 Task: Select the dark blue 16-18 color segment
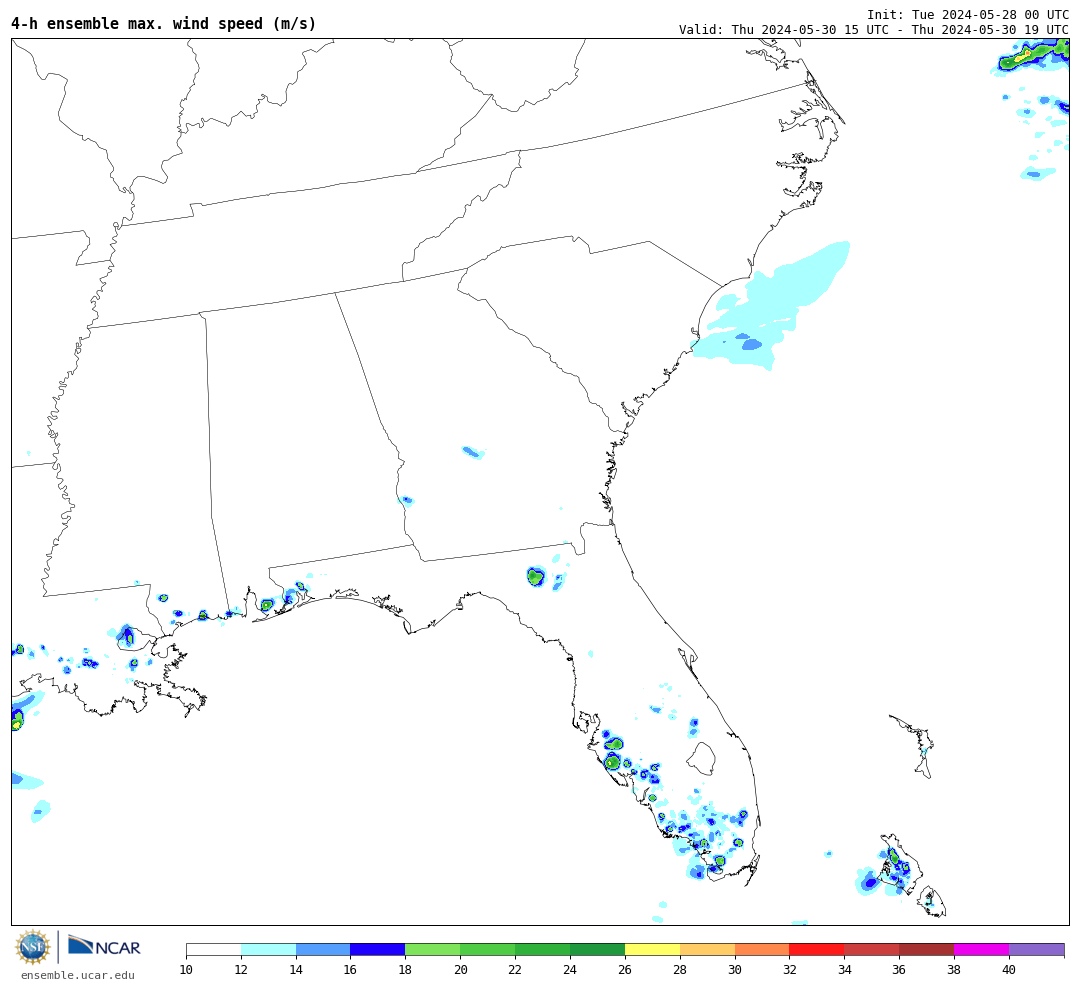(378, 950)
